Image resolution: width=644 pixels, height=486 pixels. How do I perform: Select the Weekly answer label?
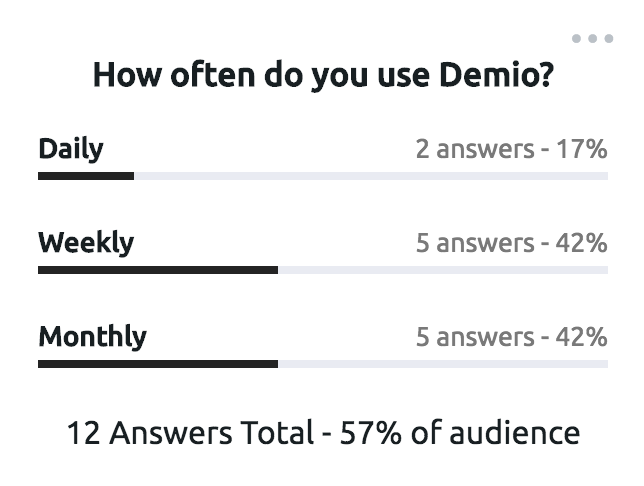click(86, 243)
